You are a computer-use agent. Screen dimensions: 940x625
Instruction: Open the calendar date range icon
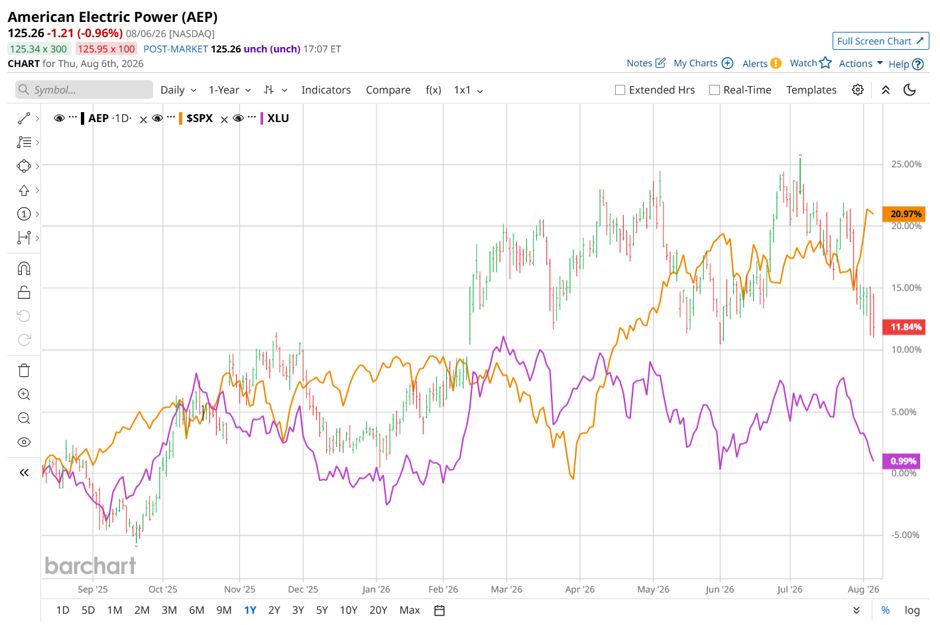439,611
